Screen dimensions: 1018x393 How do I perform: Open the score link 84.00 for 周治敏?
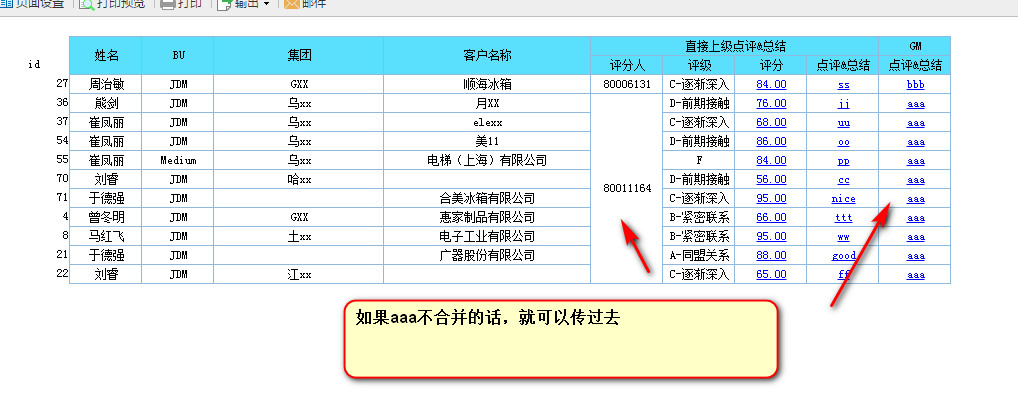pyautogui.click(x=771, y=84)
